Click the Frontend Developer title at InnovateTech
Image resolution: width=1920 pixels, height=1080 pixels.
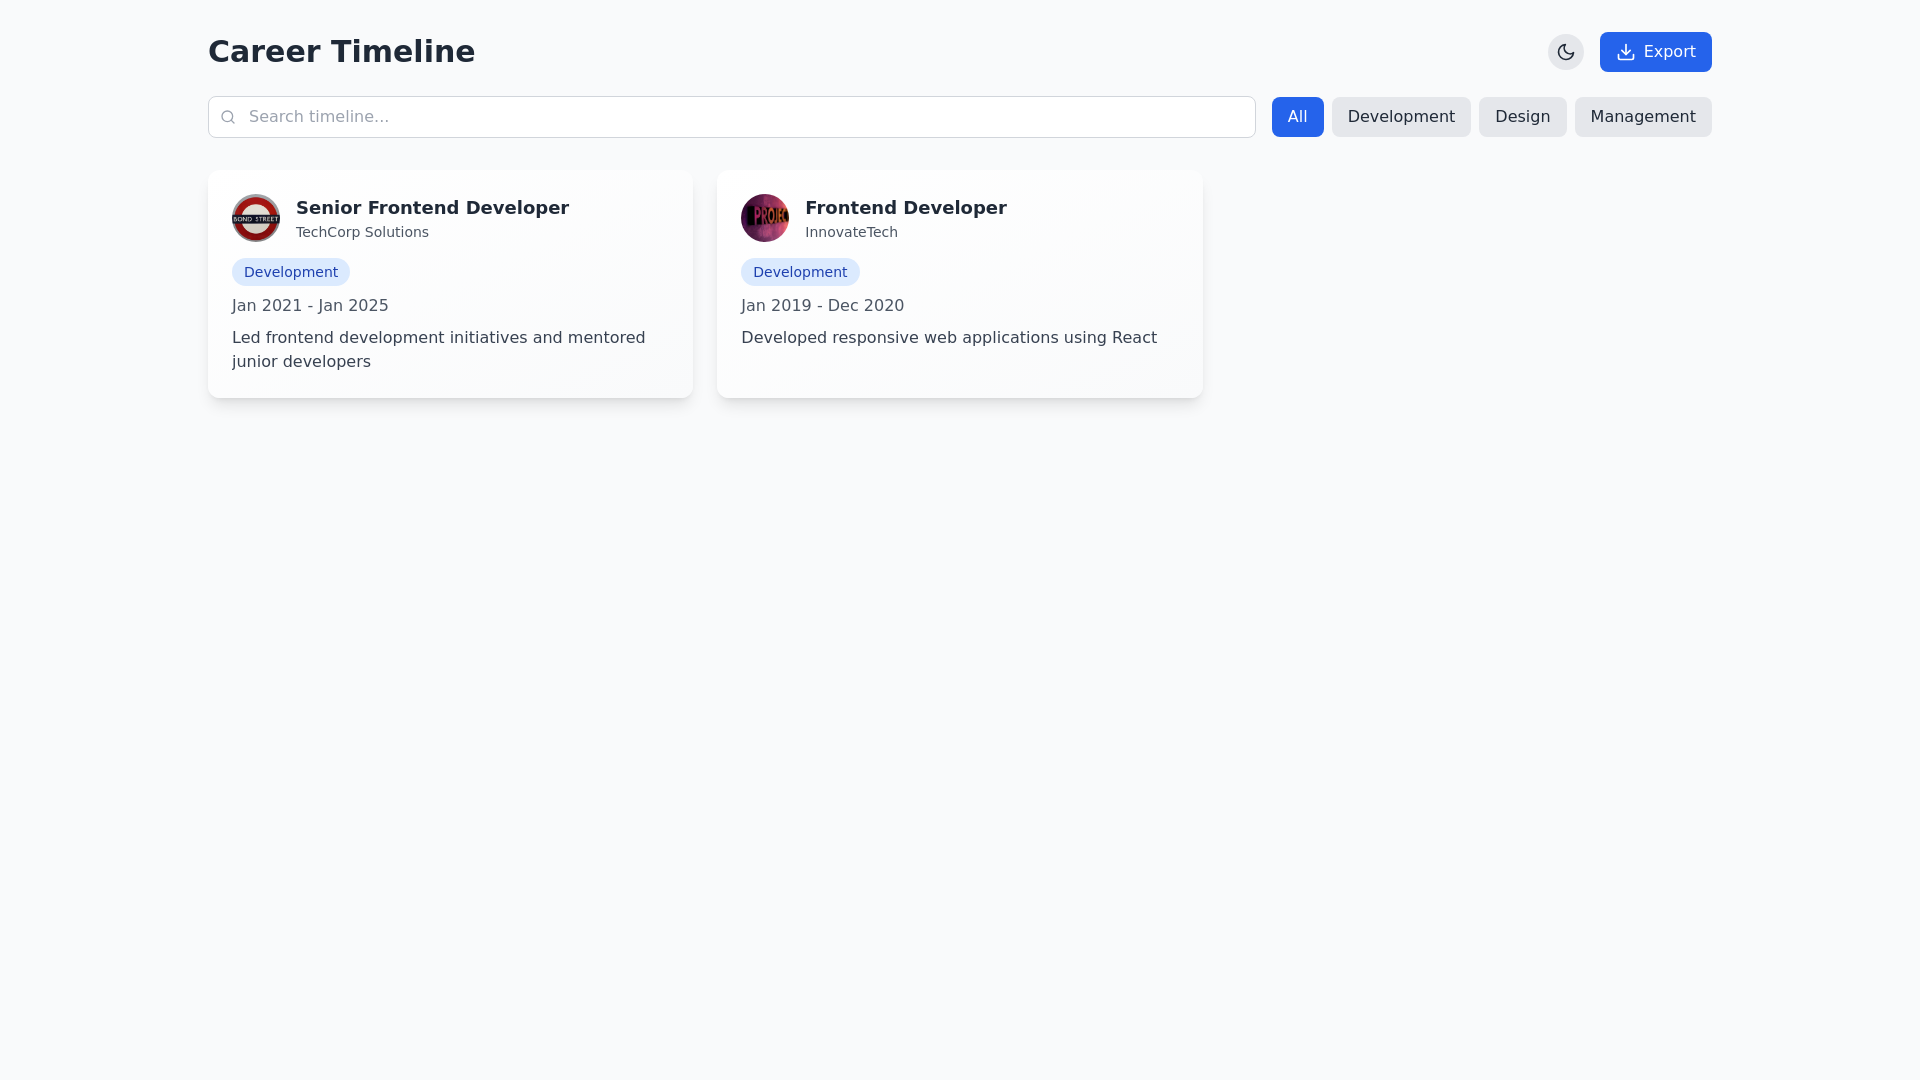[x=905, y=208]
